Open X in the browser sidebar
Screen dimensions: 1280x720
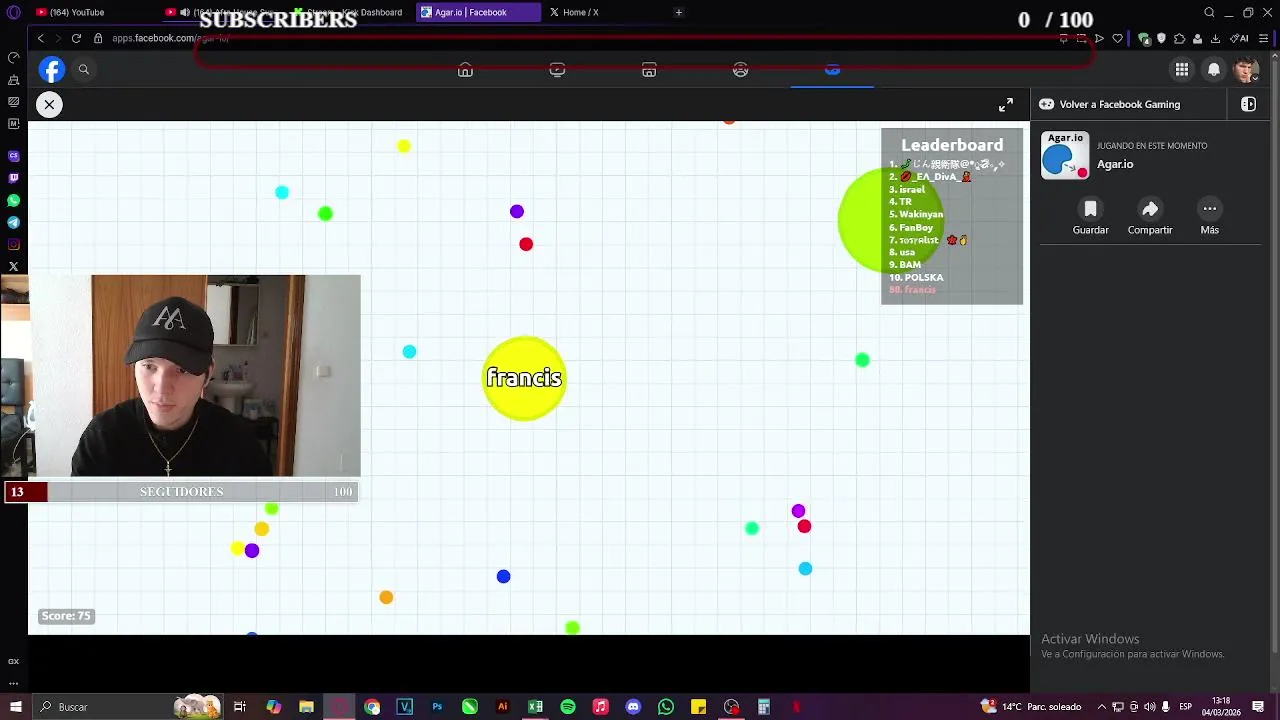13,266
